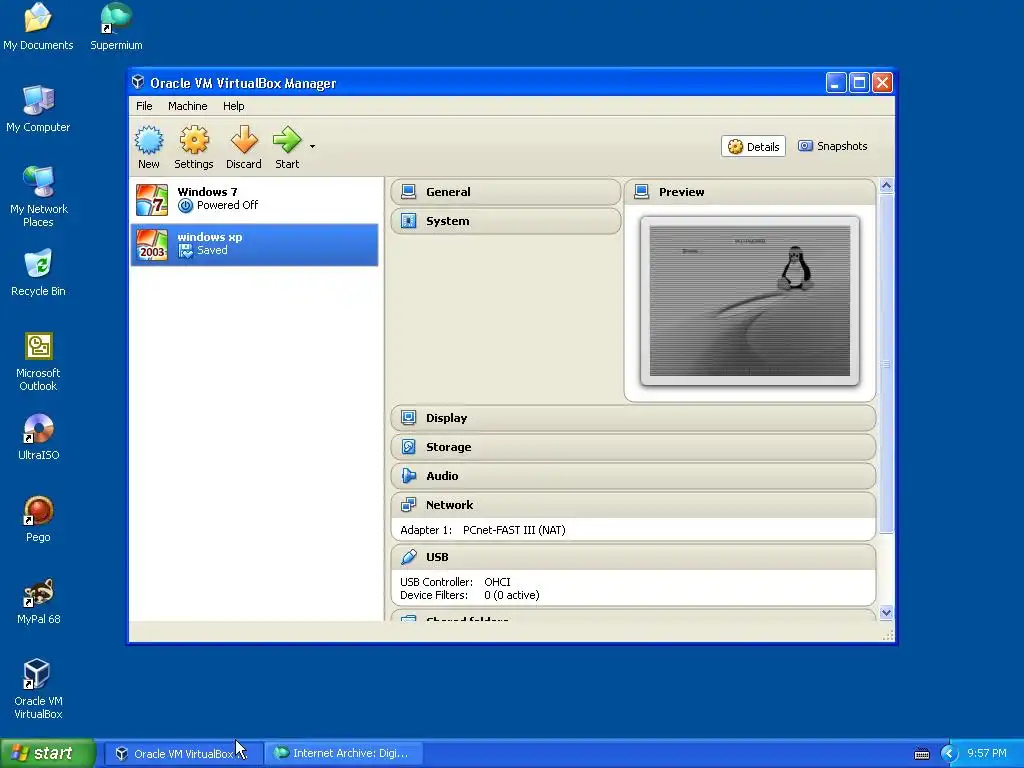Click the Audio speaker icon
The image size is (1024, 768).
coord(409,475)
